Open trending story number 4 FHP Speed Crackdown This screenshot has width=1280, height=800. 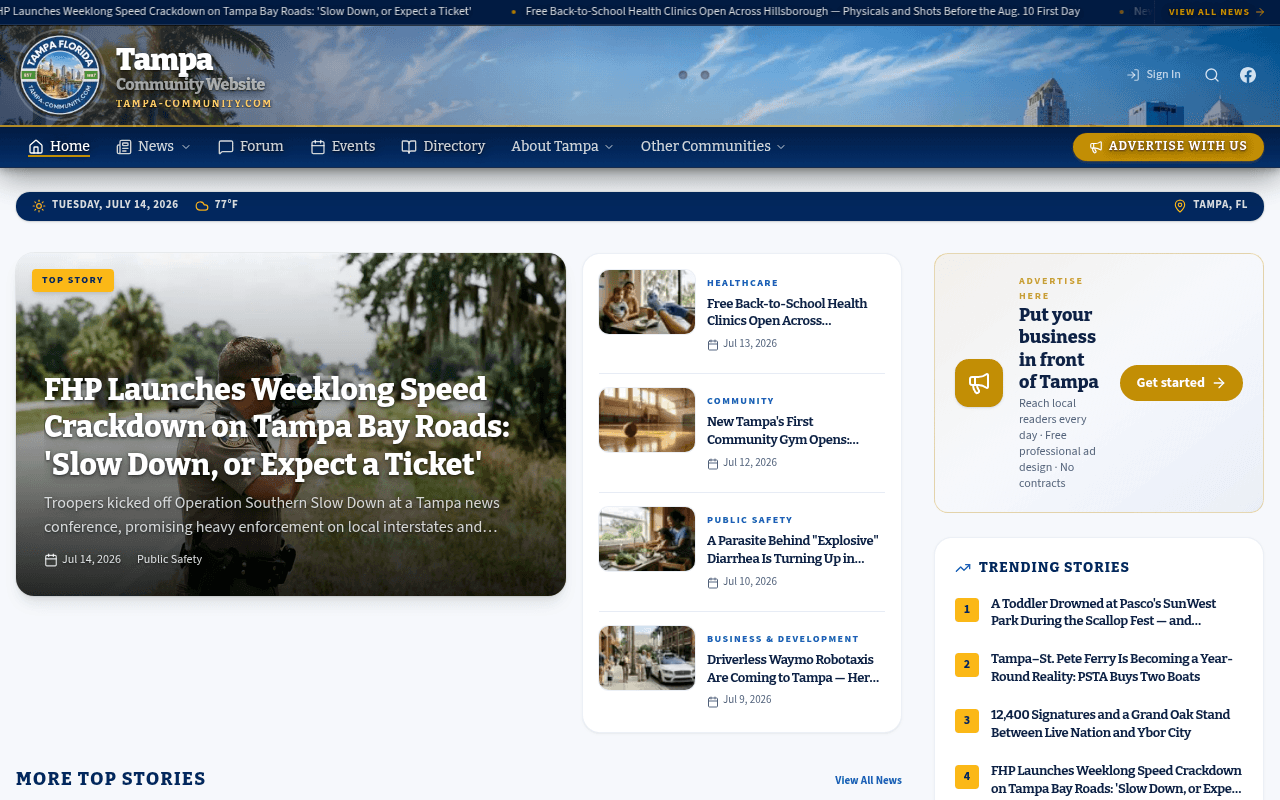coord(1117,779)
